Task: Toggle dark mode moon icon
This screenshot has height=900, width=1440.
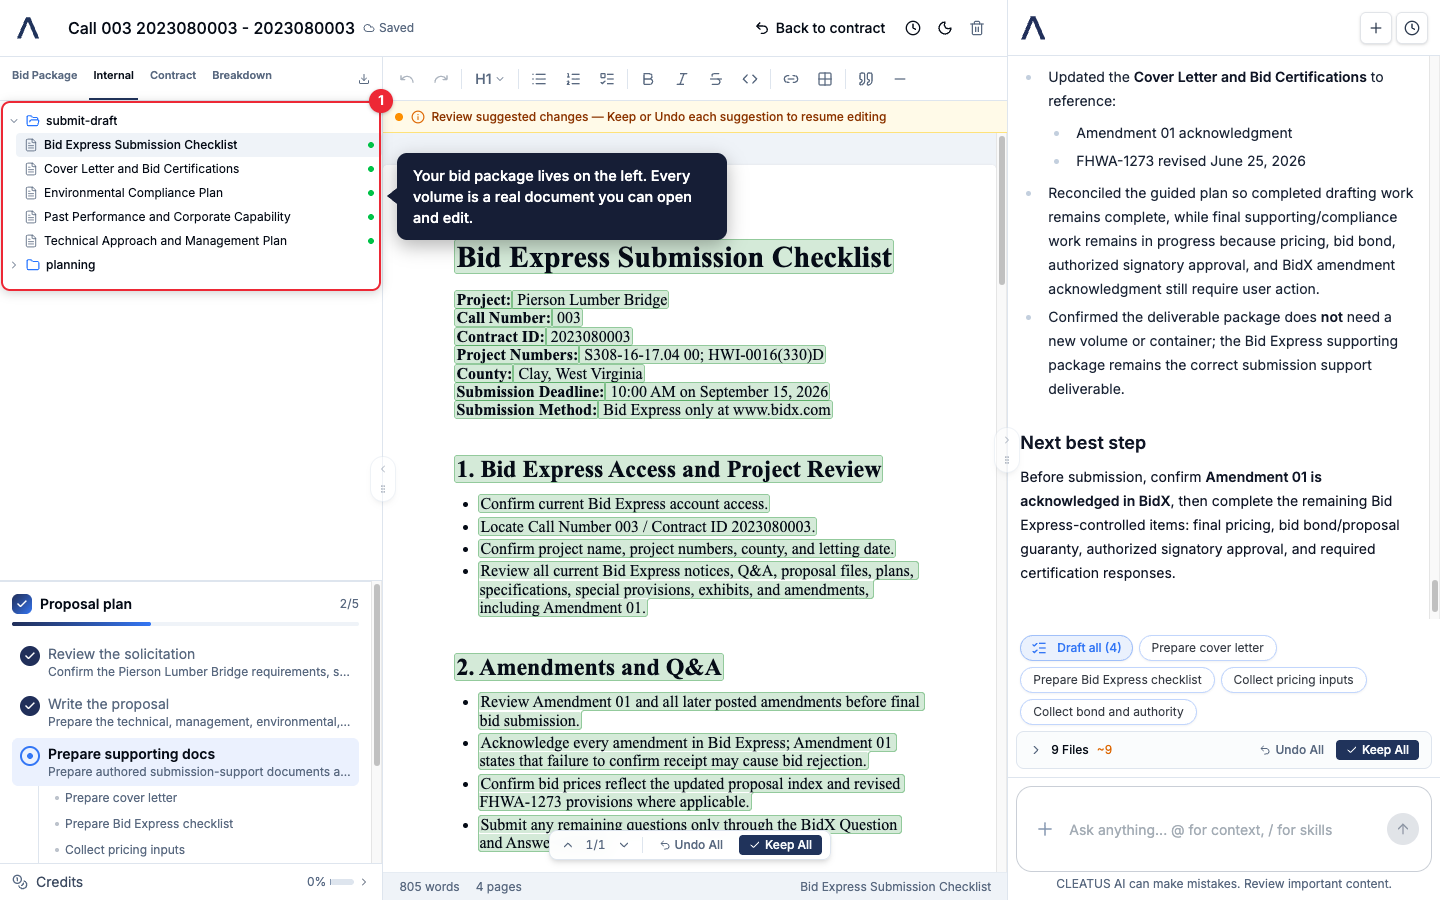Action: [945, 28]
